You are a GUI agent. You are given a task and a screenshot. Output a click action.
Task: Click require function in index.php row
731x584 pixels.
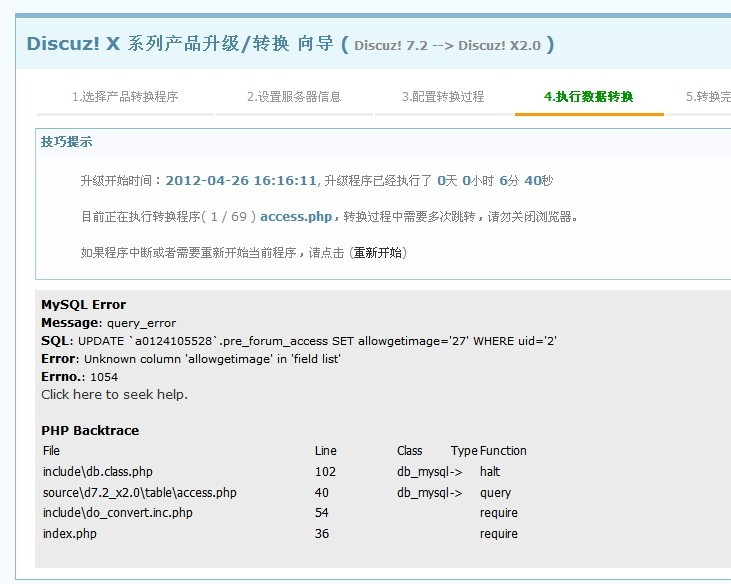pos(499,534)
